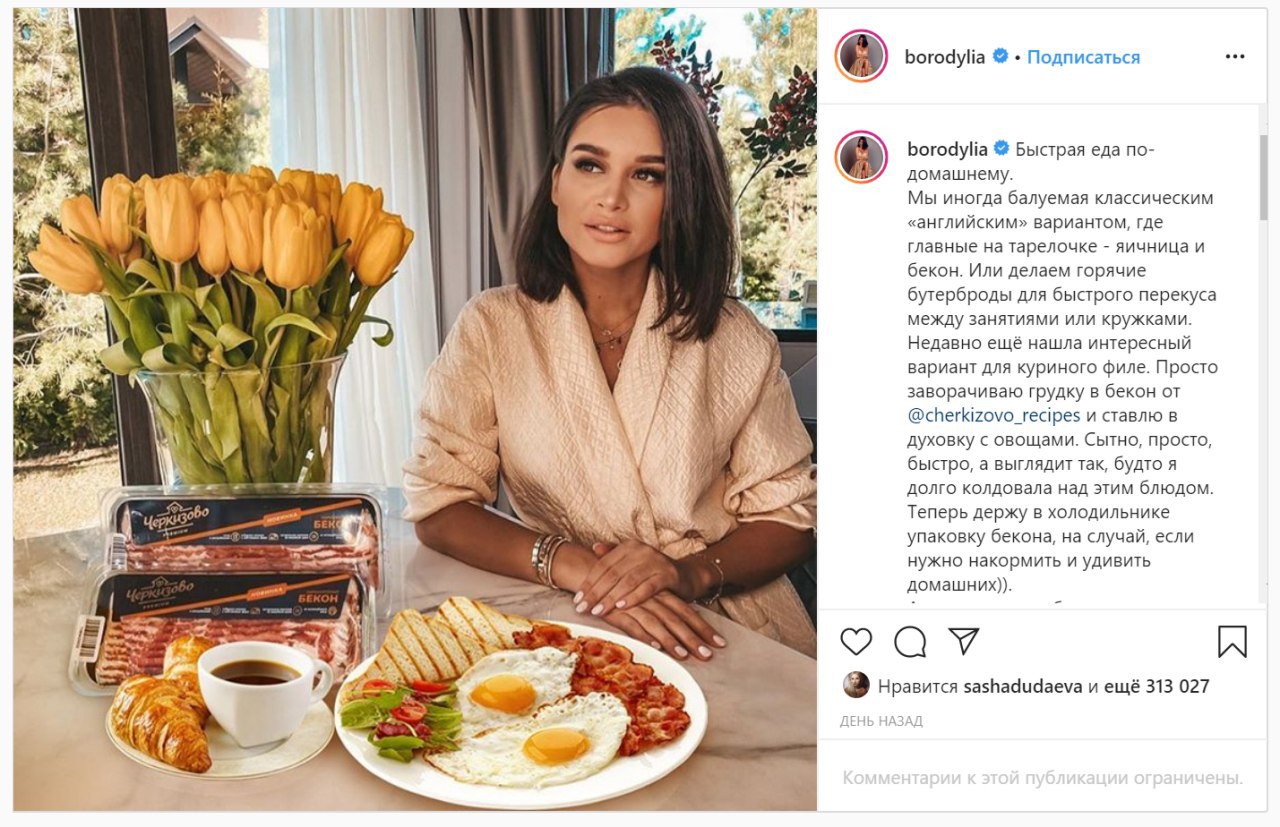This screenshot has height=827, width=1280.
Task: Click the ДЕНЬ НАЗАД timestamp
Action: click(881, 721)
